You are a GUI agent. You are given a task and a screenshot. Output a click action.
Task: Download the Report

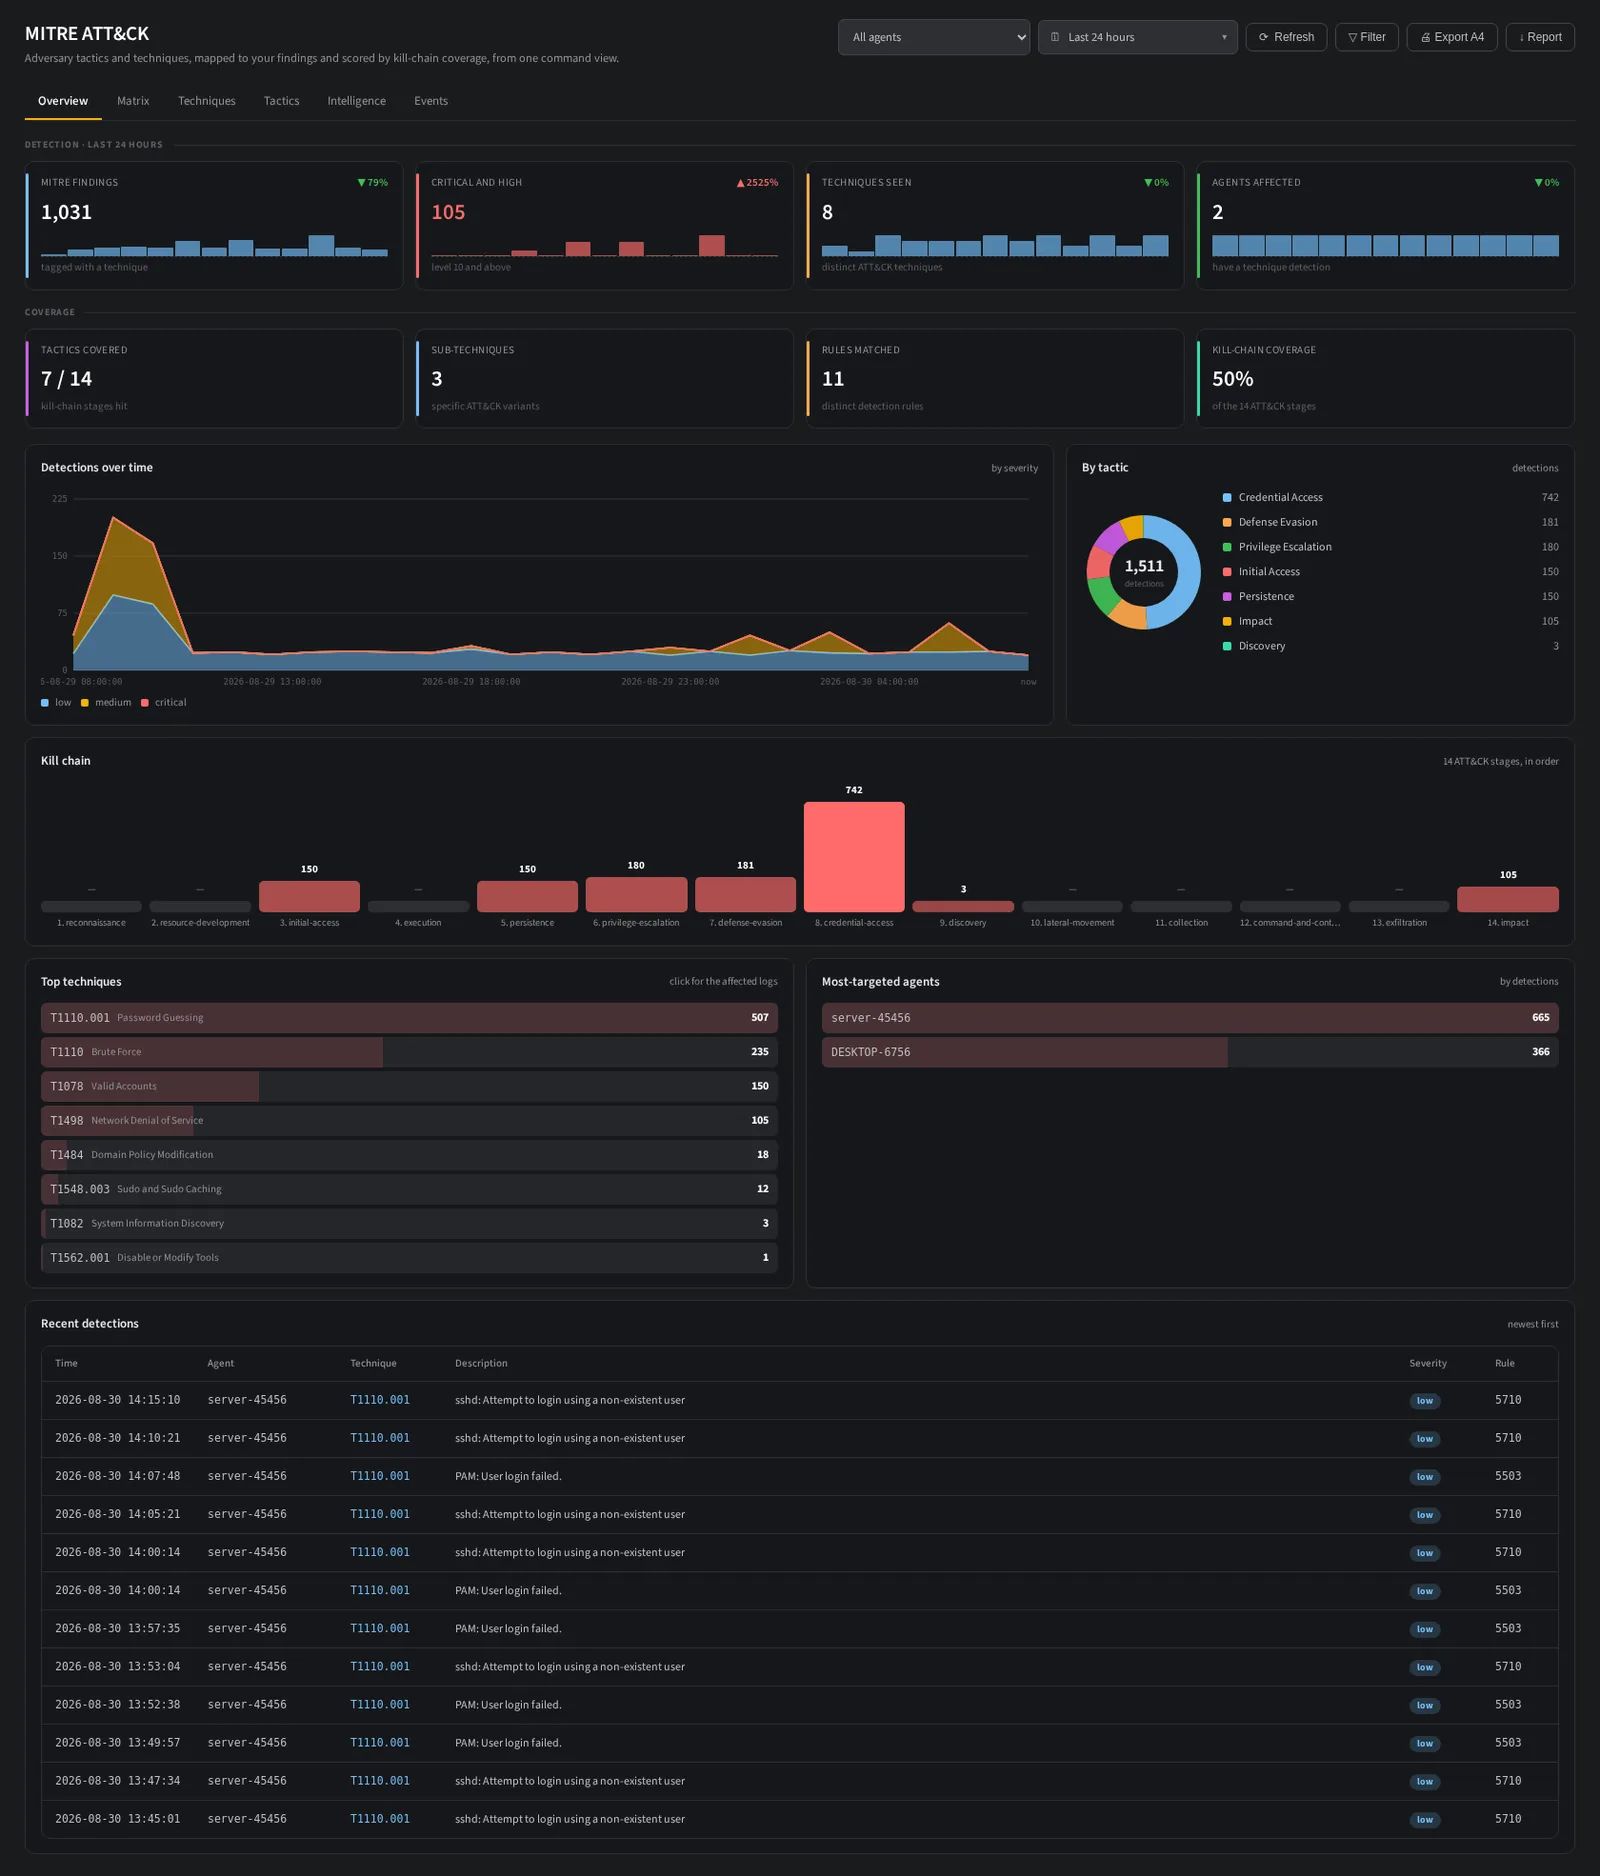click(x=1540, y=37)
